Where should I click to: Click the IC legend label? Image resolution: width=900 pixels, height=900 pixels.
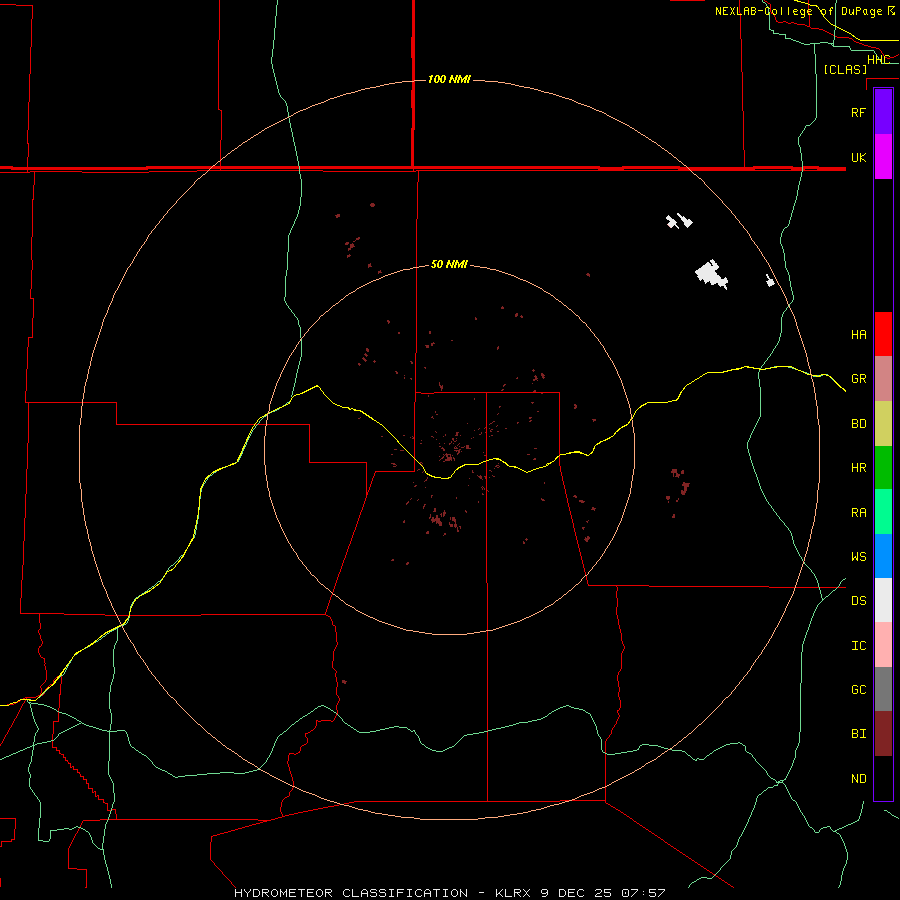[x=858, y=646]
